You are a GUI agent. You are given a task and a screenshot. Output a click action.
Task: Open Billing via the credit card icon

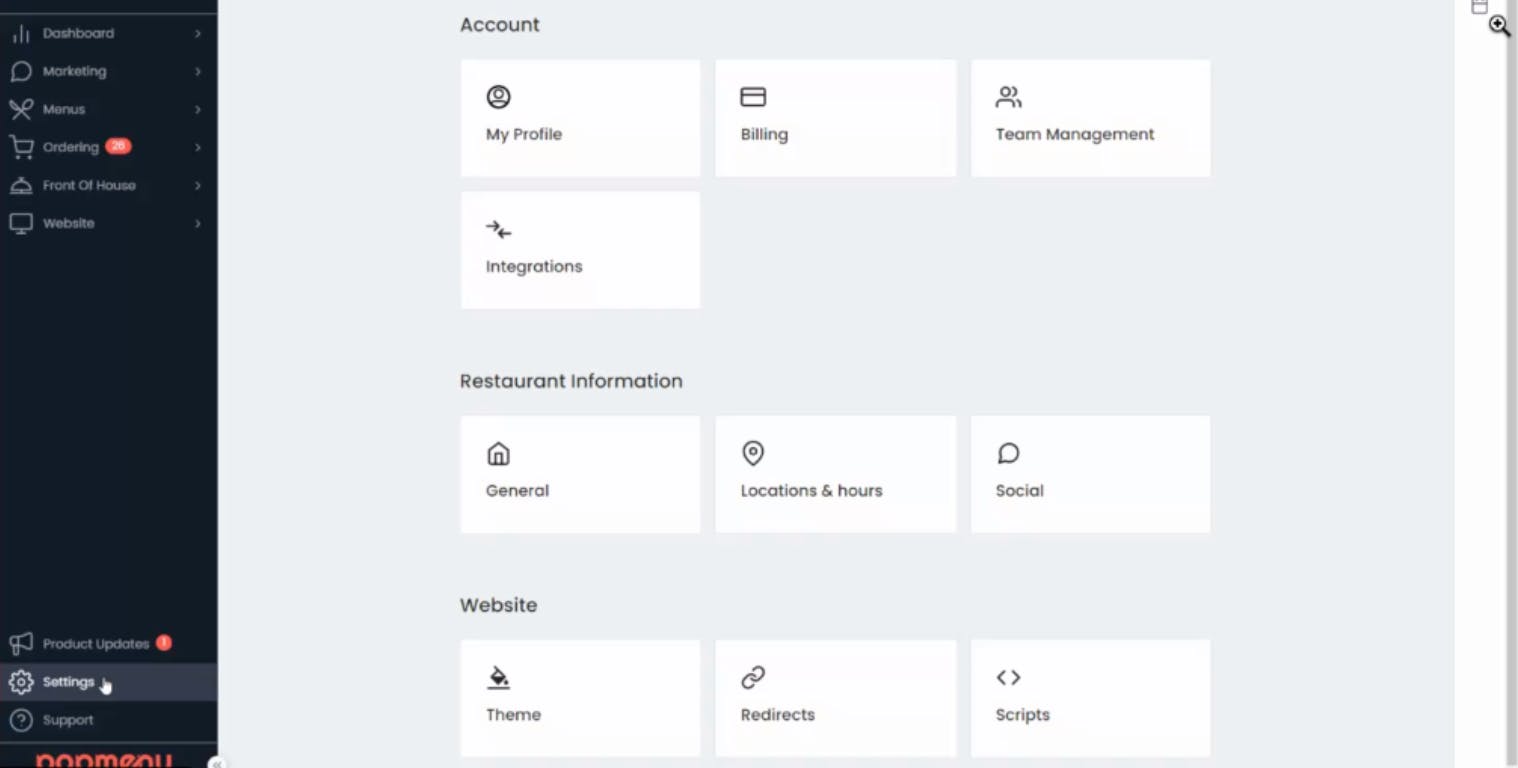(x=753, y=97)
